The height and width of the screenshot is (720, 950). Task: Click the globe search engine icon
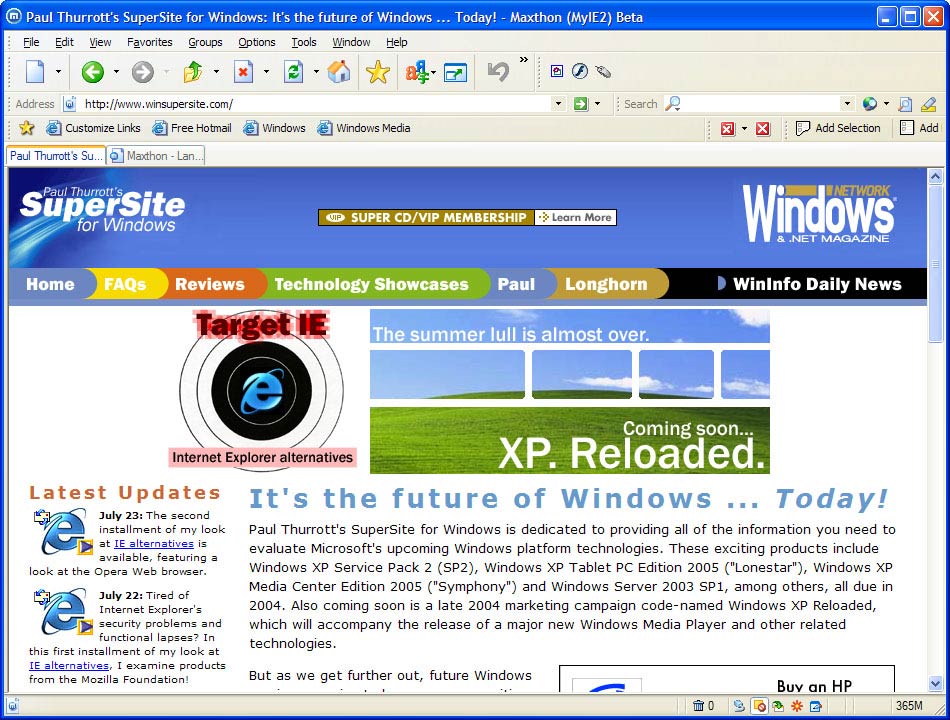pyautogui.click(x=869, y=104)
